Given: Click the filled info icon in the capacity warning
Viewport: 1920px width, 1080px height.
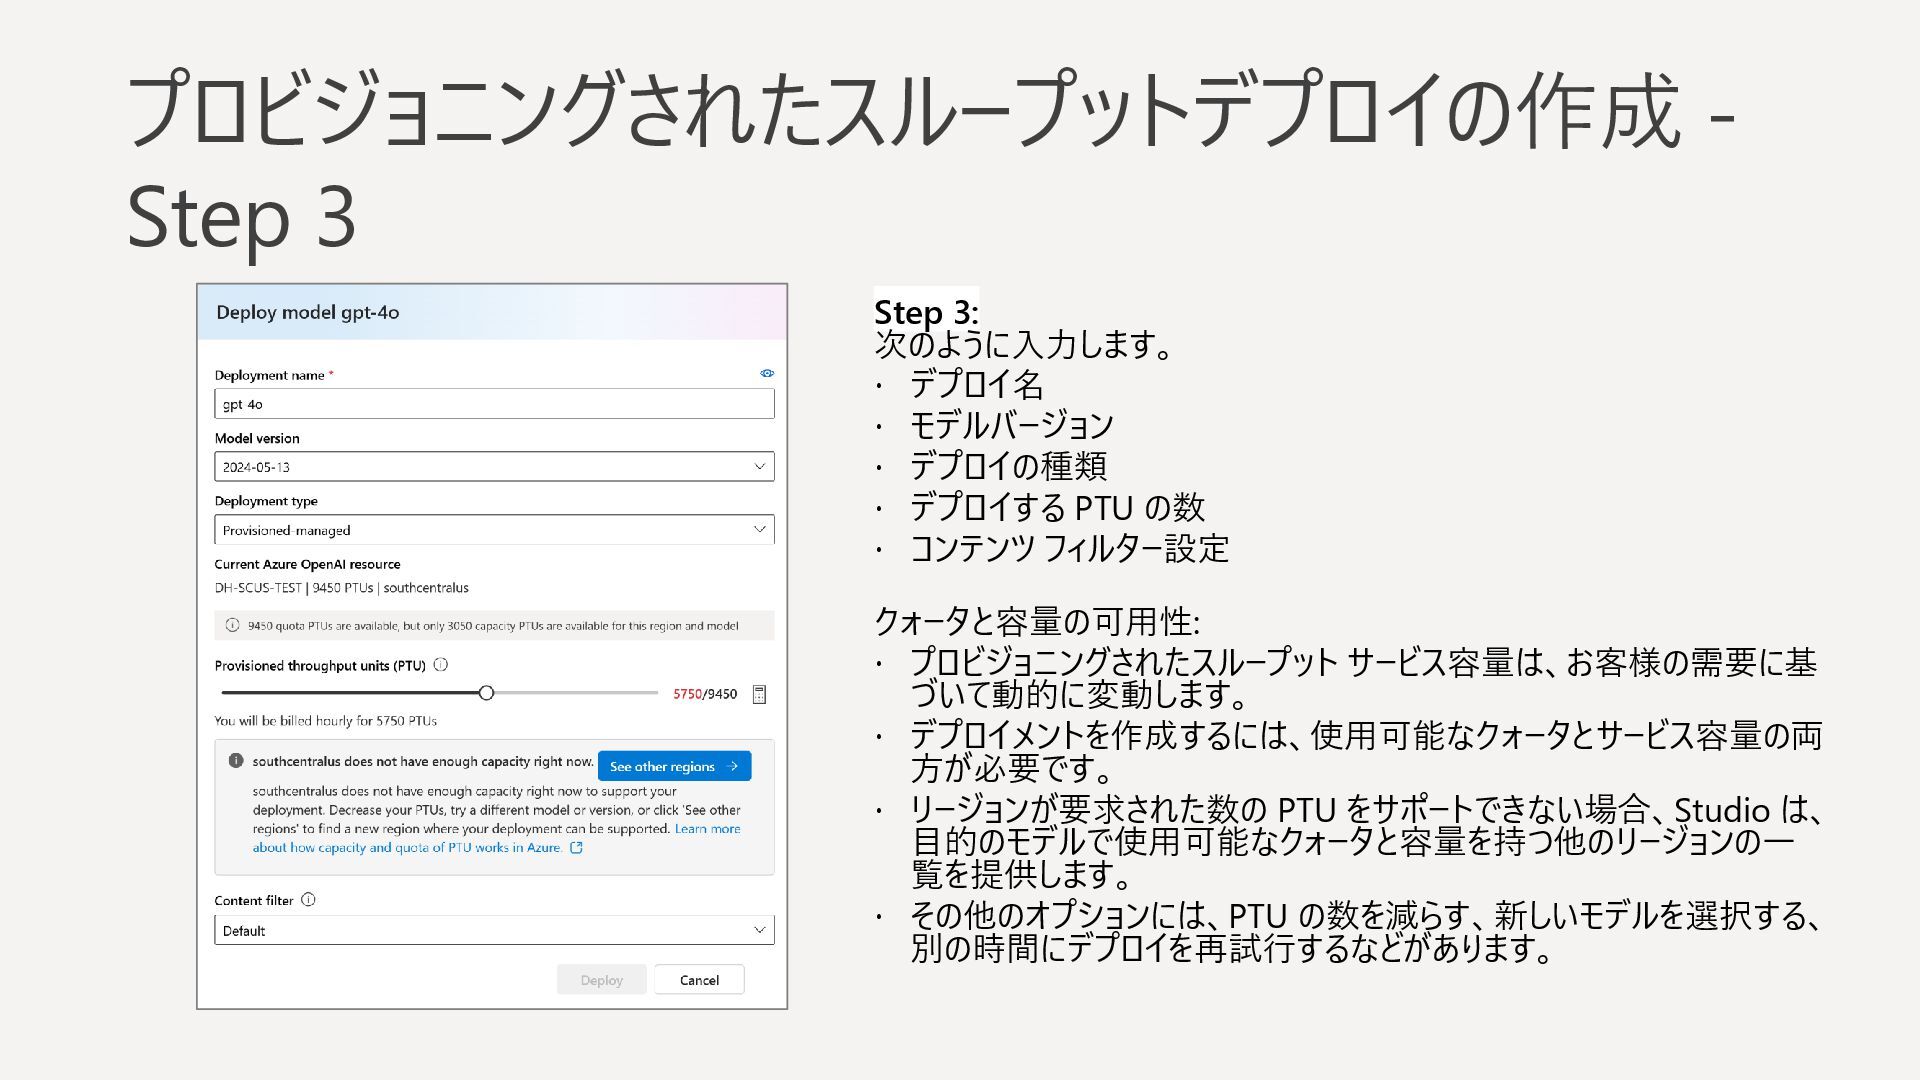Looking at the screenshot, I should pyautogui.click(x=236, y=761).
